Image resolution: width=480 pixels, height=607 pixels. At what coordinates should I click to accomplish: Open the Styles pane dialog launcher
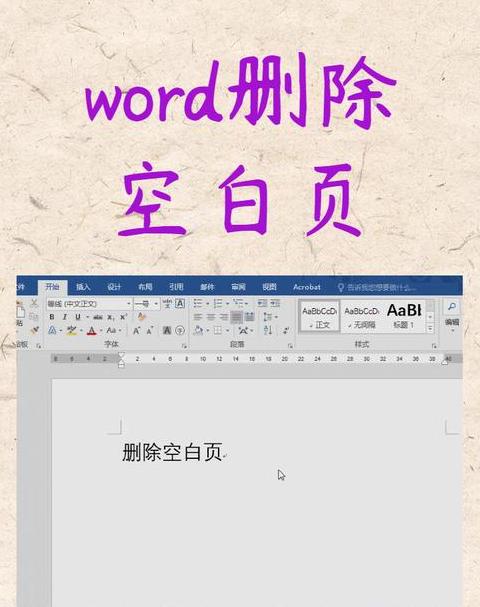click(x=434, y=346)
